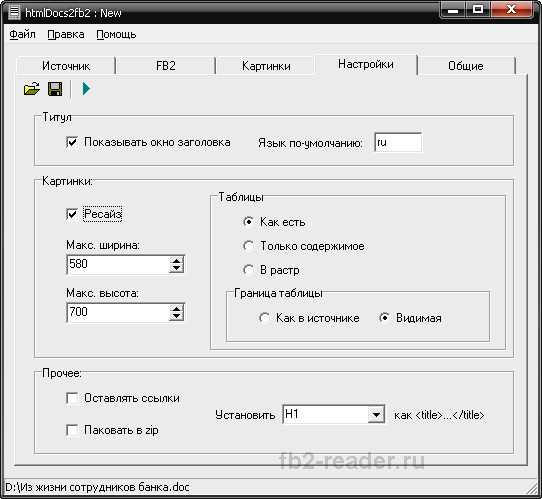
Task: Enable Паковать в zip checkbox
Action: [x=72, y=430]
